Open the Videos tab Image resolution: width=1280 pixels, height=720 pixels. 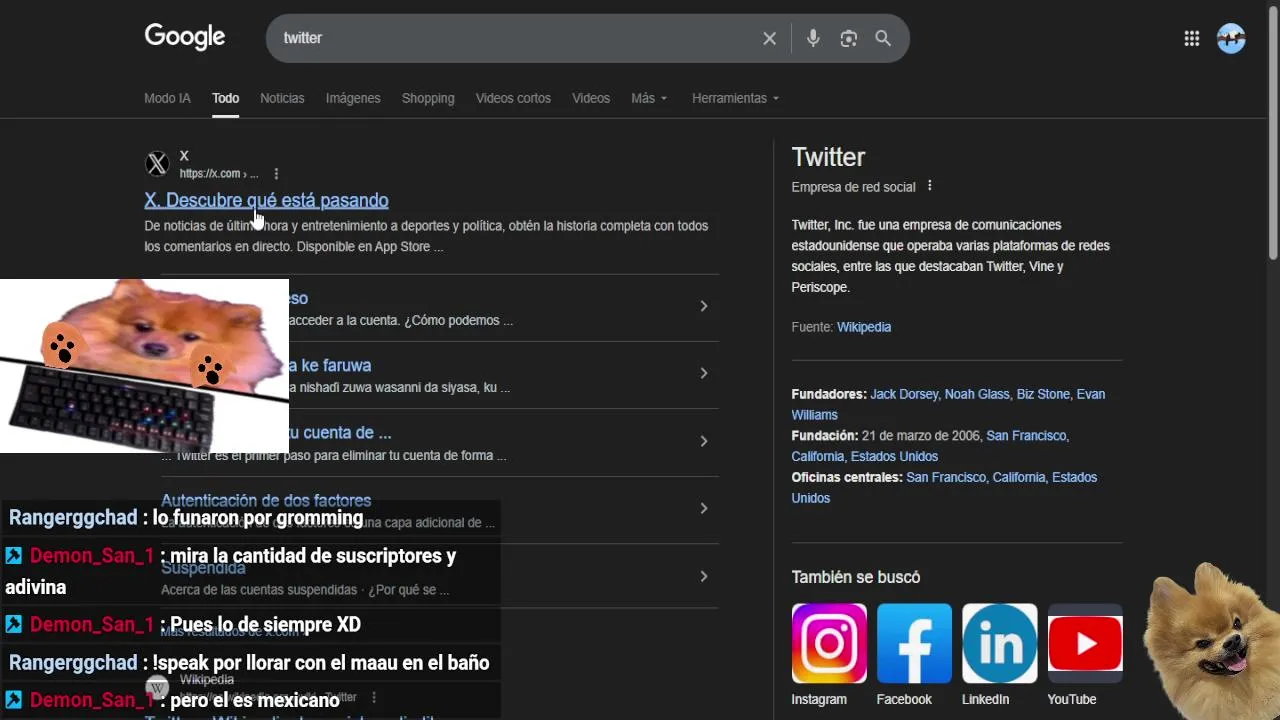click(591, 98)
